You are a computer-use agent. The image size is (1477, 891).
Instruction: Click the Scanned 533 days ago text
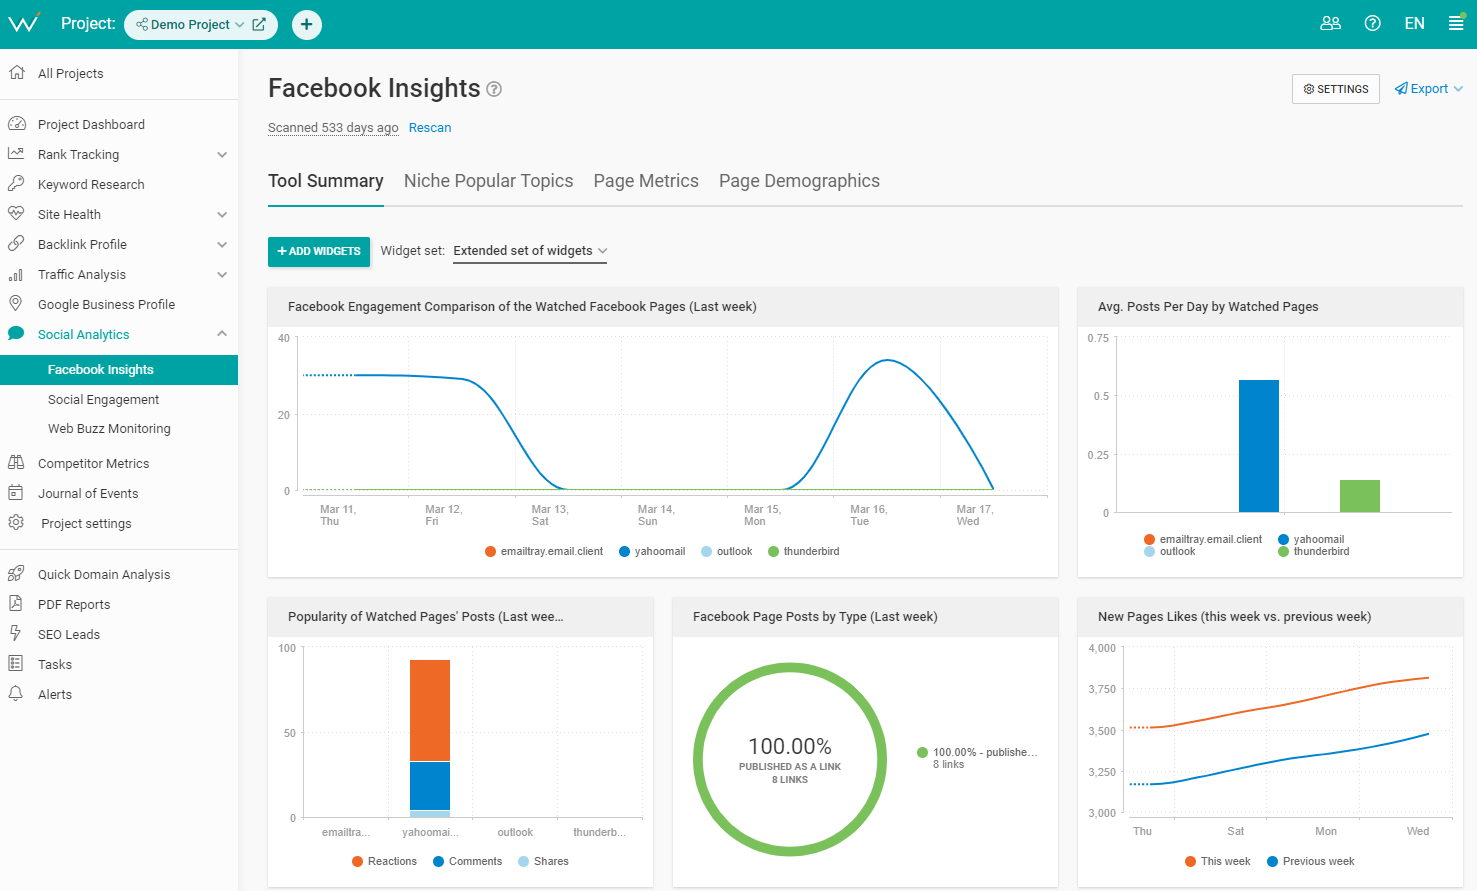(x=333, y=128)
